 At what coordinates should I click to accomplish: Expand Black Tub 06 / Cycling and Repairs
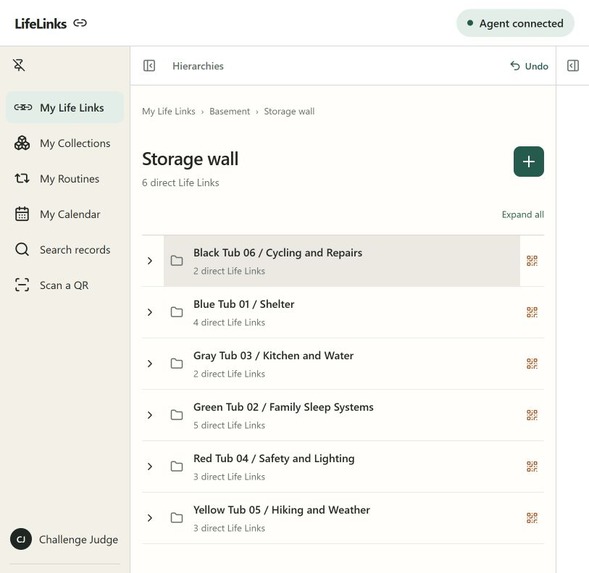(150, 260)
